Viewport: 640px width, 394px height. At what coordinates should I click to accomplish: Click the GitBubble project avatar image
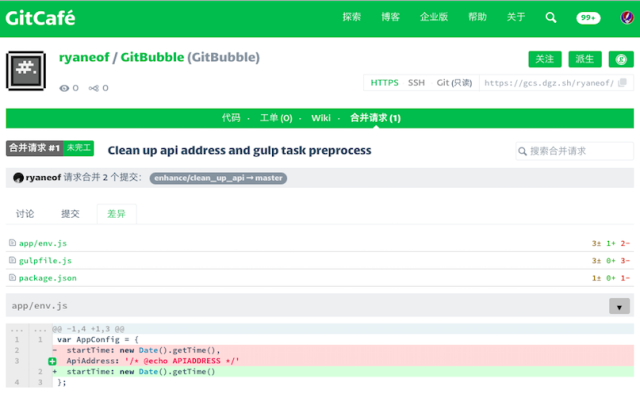tap(26, 71)
